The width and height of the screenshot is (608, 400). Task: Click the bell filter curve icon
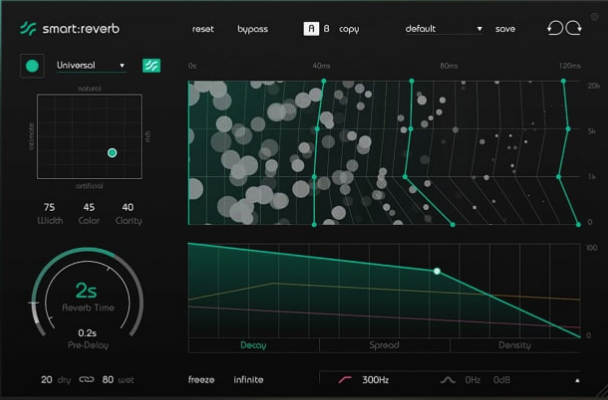pyautogui.click(x=448, y=380)
